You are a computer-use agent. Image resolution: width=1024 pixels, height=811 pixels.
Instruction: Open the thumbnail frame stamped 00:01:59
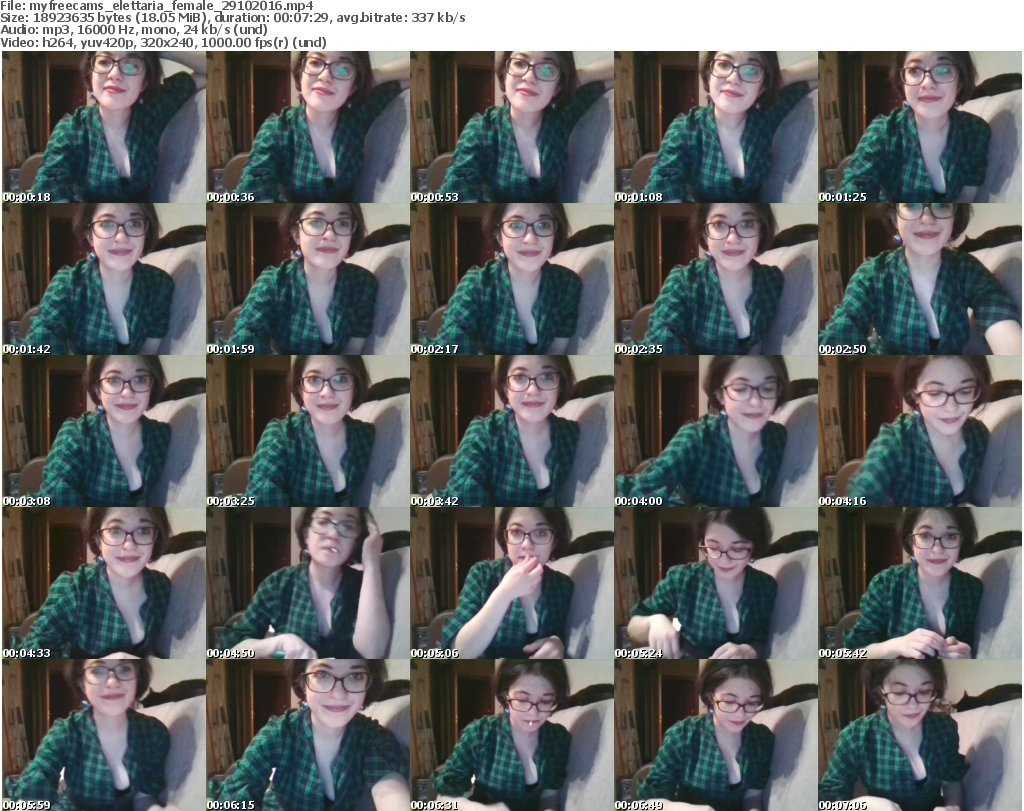point(308,279)
